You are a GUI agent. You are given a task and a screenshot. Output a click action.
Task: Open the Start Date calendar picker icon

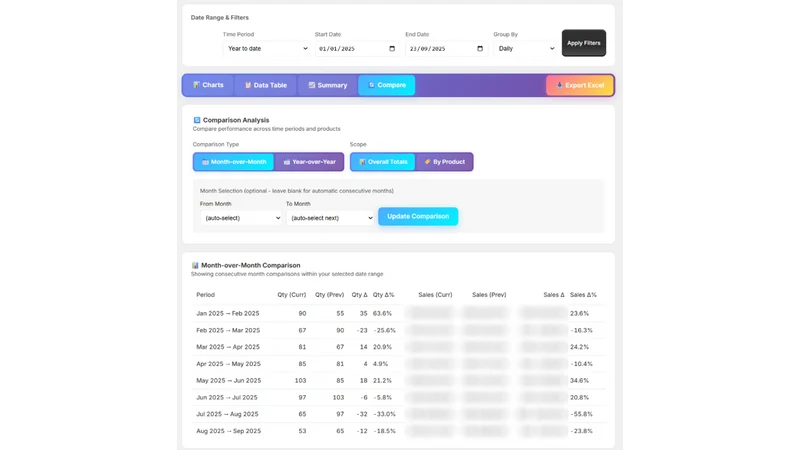pyautogui.click(x=392, y=48)
